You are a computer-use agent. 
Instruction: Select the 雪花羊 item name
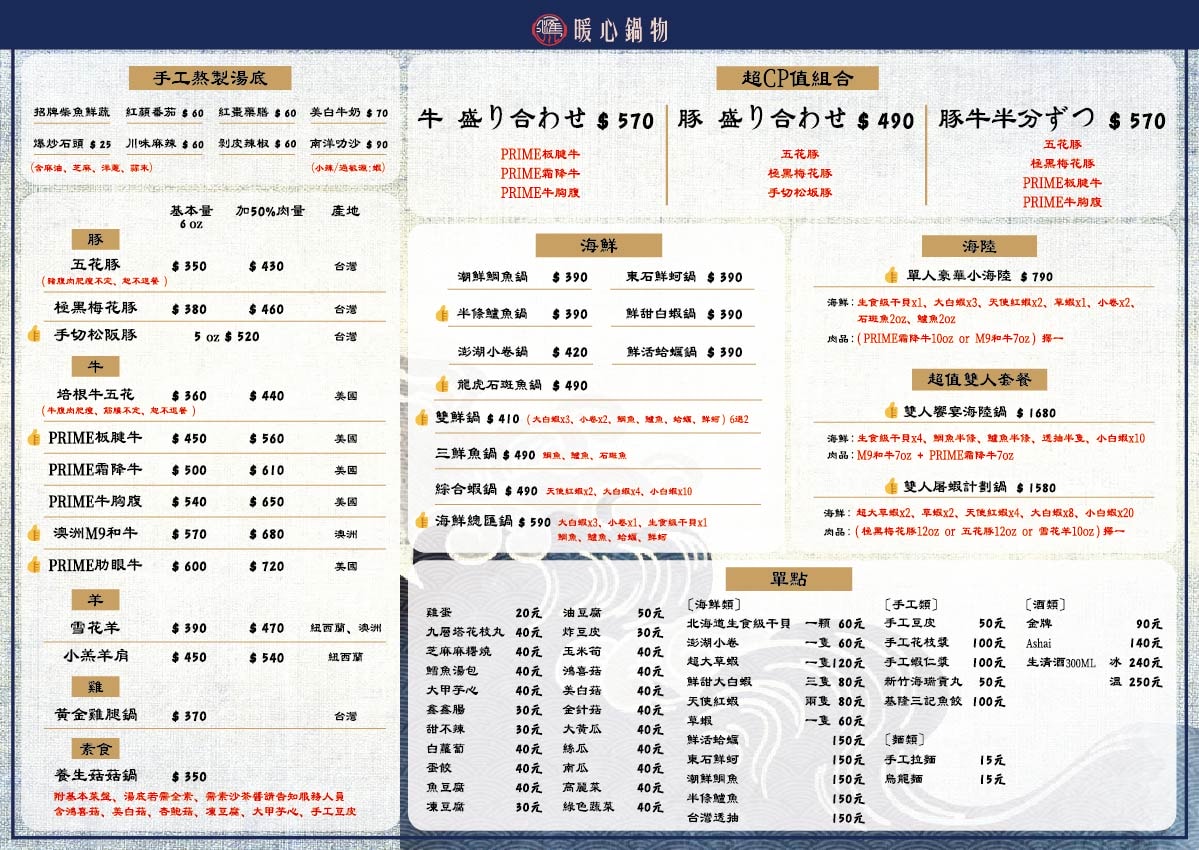[96, 628]
